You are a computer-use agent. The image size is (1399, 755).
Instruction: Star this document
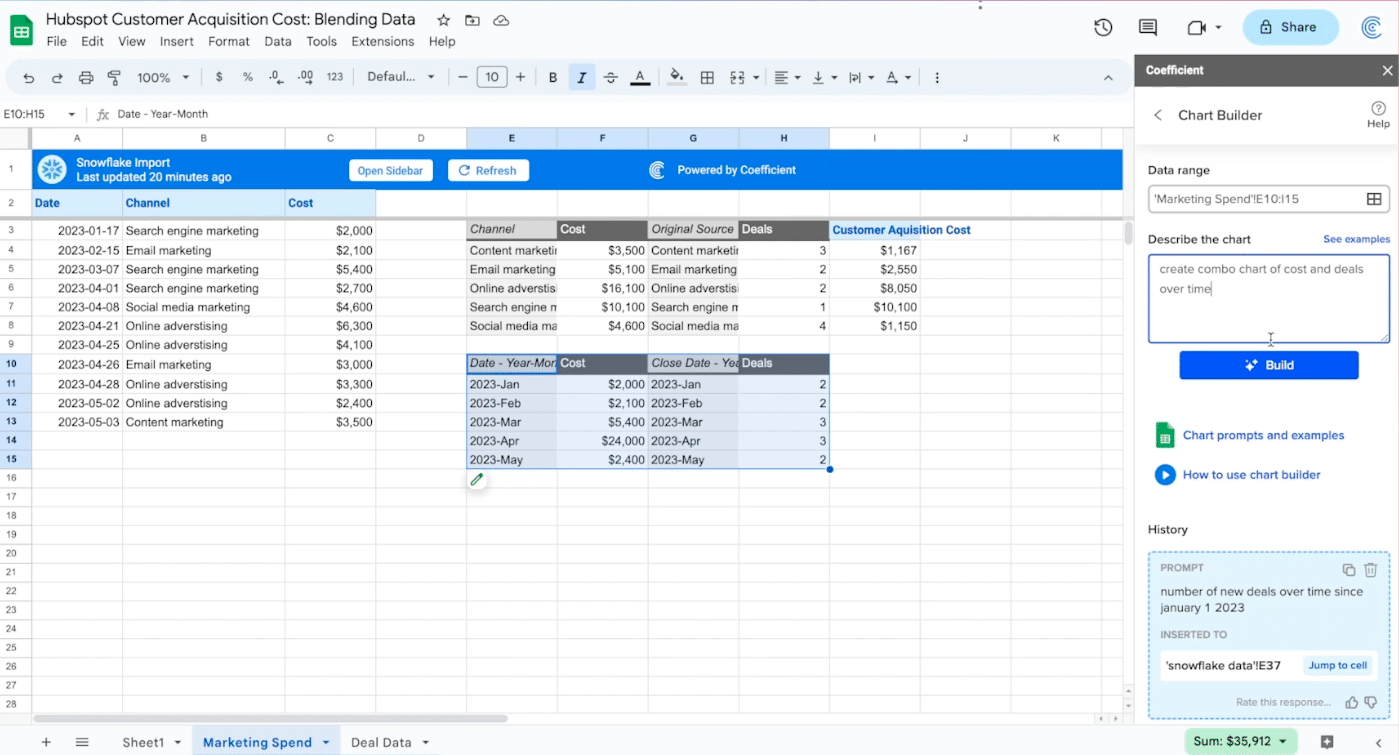click(443, 20)
